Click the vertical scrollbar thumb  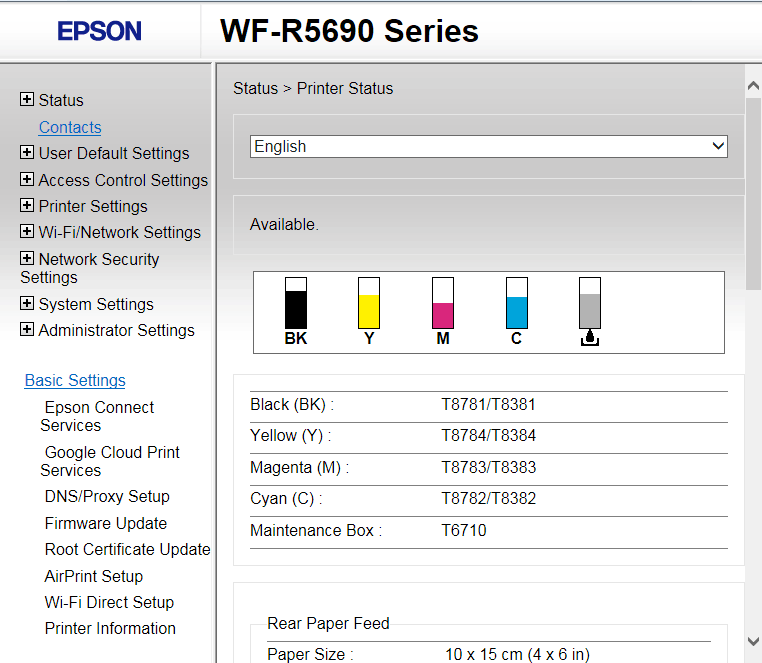pyautogui.click(x=753, y=194)
